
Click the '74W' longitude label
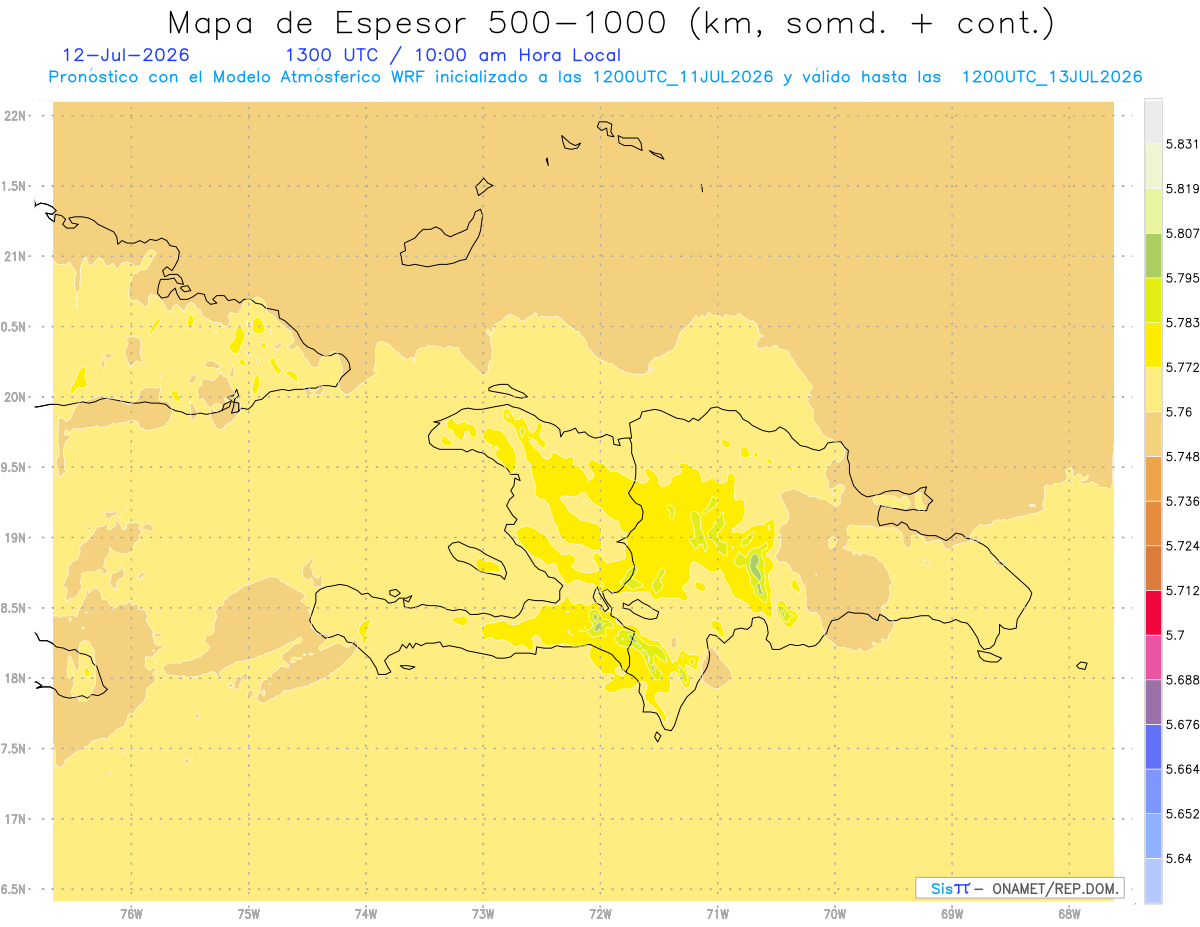(x=366, y=914)
